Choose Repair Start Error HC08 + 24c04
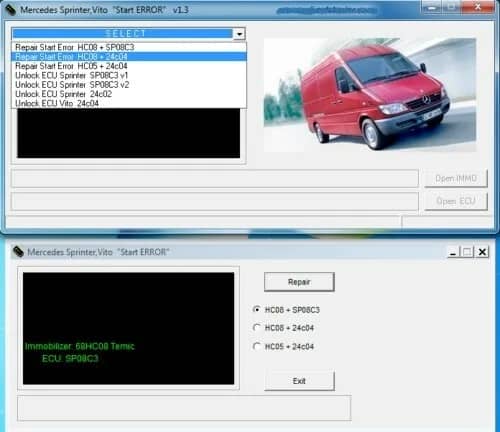This screenshot has height=432, width=500. (x=129, y=57)
